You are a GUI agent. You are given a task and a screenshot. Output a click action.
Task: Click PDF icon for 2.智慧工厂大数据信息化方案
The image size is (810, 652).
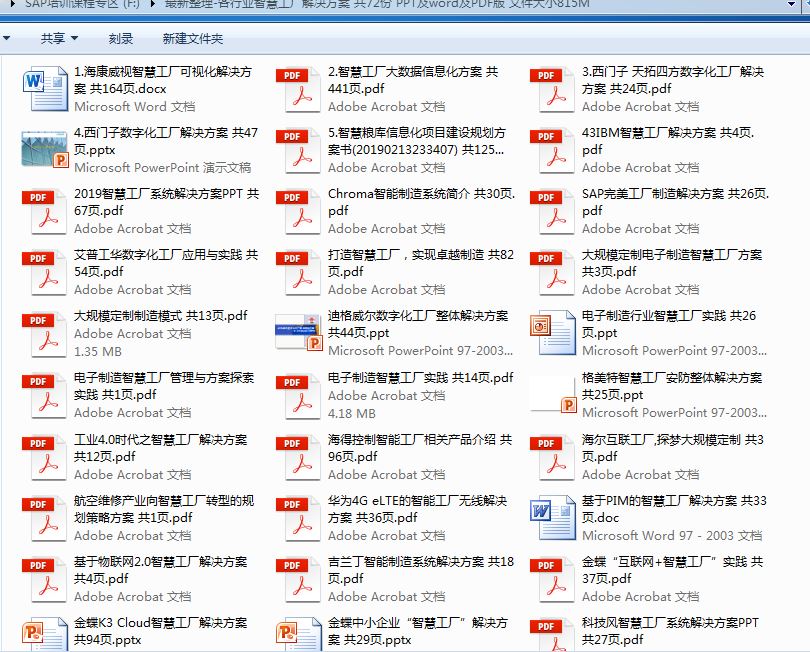click(299, 90)
